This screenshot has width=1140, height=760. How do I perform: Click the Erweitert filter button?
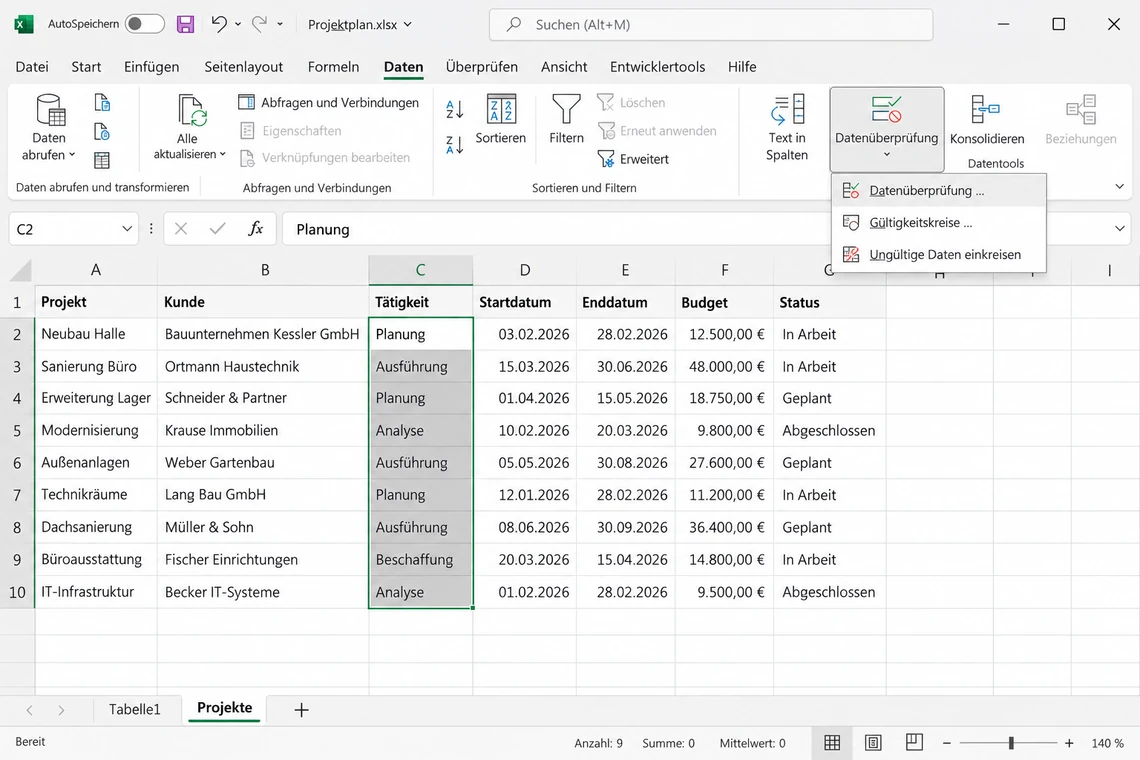(633, 159)
